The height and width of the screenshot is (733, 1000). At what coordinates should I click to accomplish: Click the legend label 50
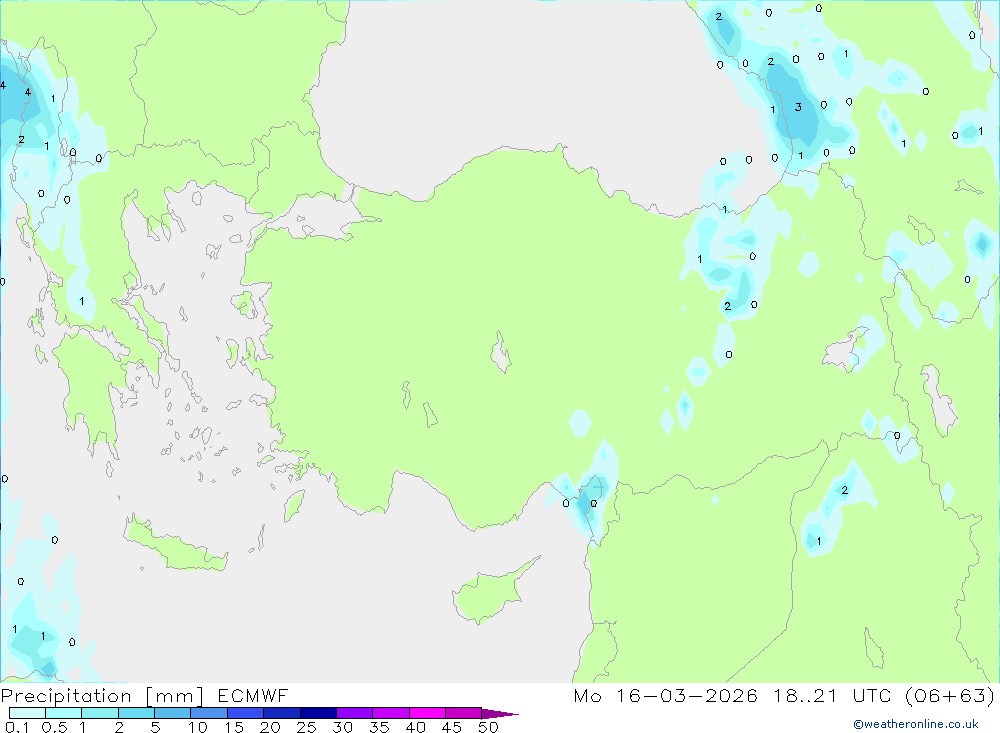(489, 727)
